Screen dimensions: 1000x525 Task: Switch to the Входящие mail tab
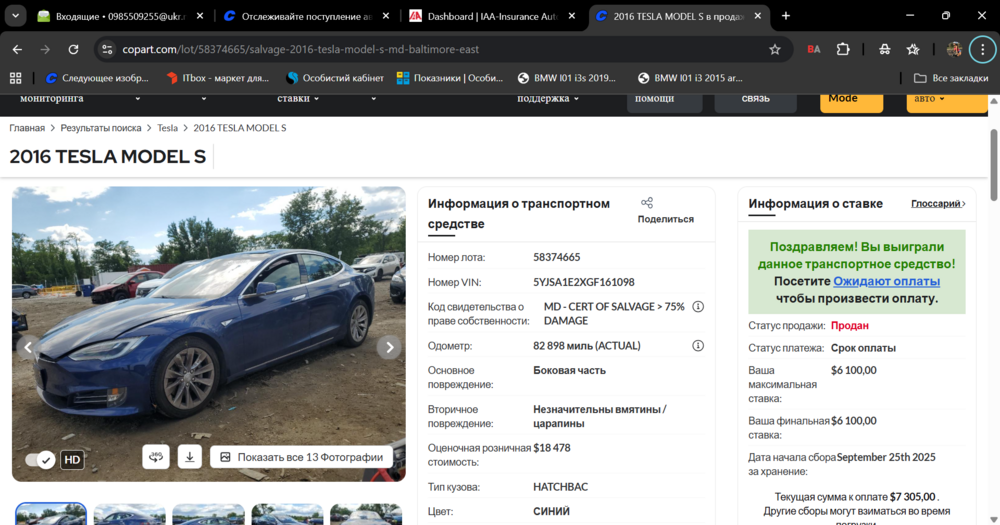point(120,16)
